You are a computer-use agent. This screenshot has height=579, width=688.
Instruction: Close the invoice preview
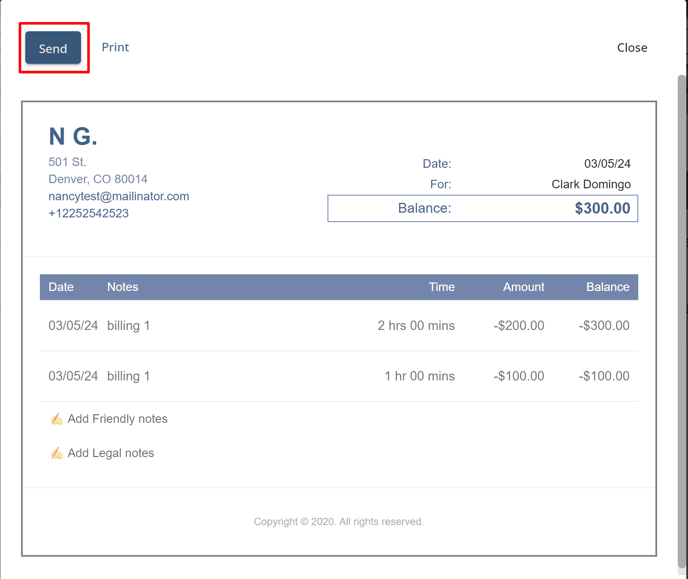click(x=632, y=47)
